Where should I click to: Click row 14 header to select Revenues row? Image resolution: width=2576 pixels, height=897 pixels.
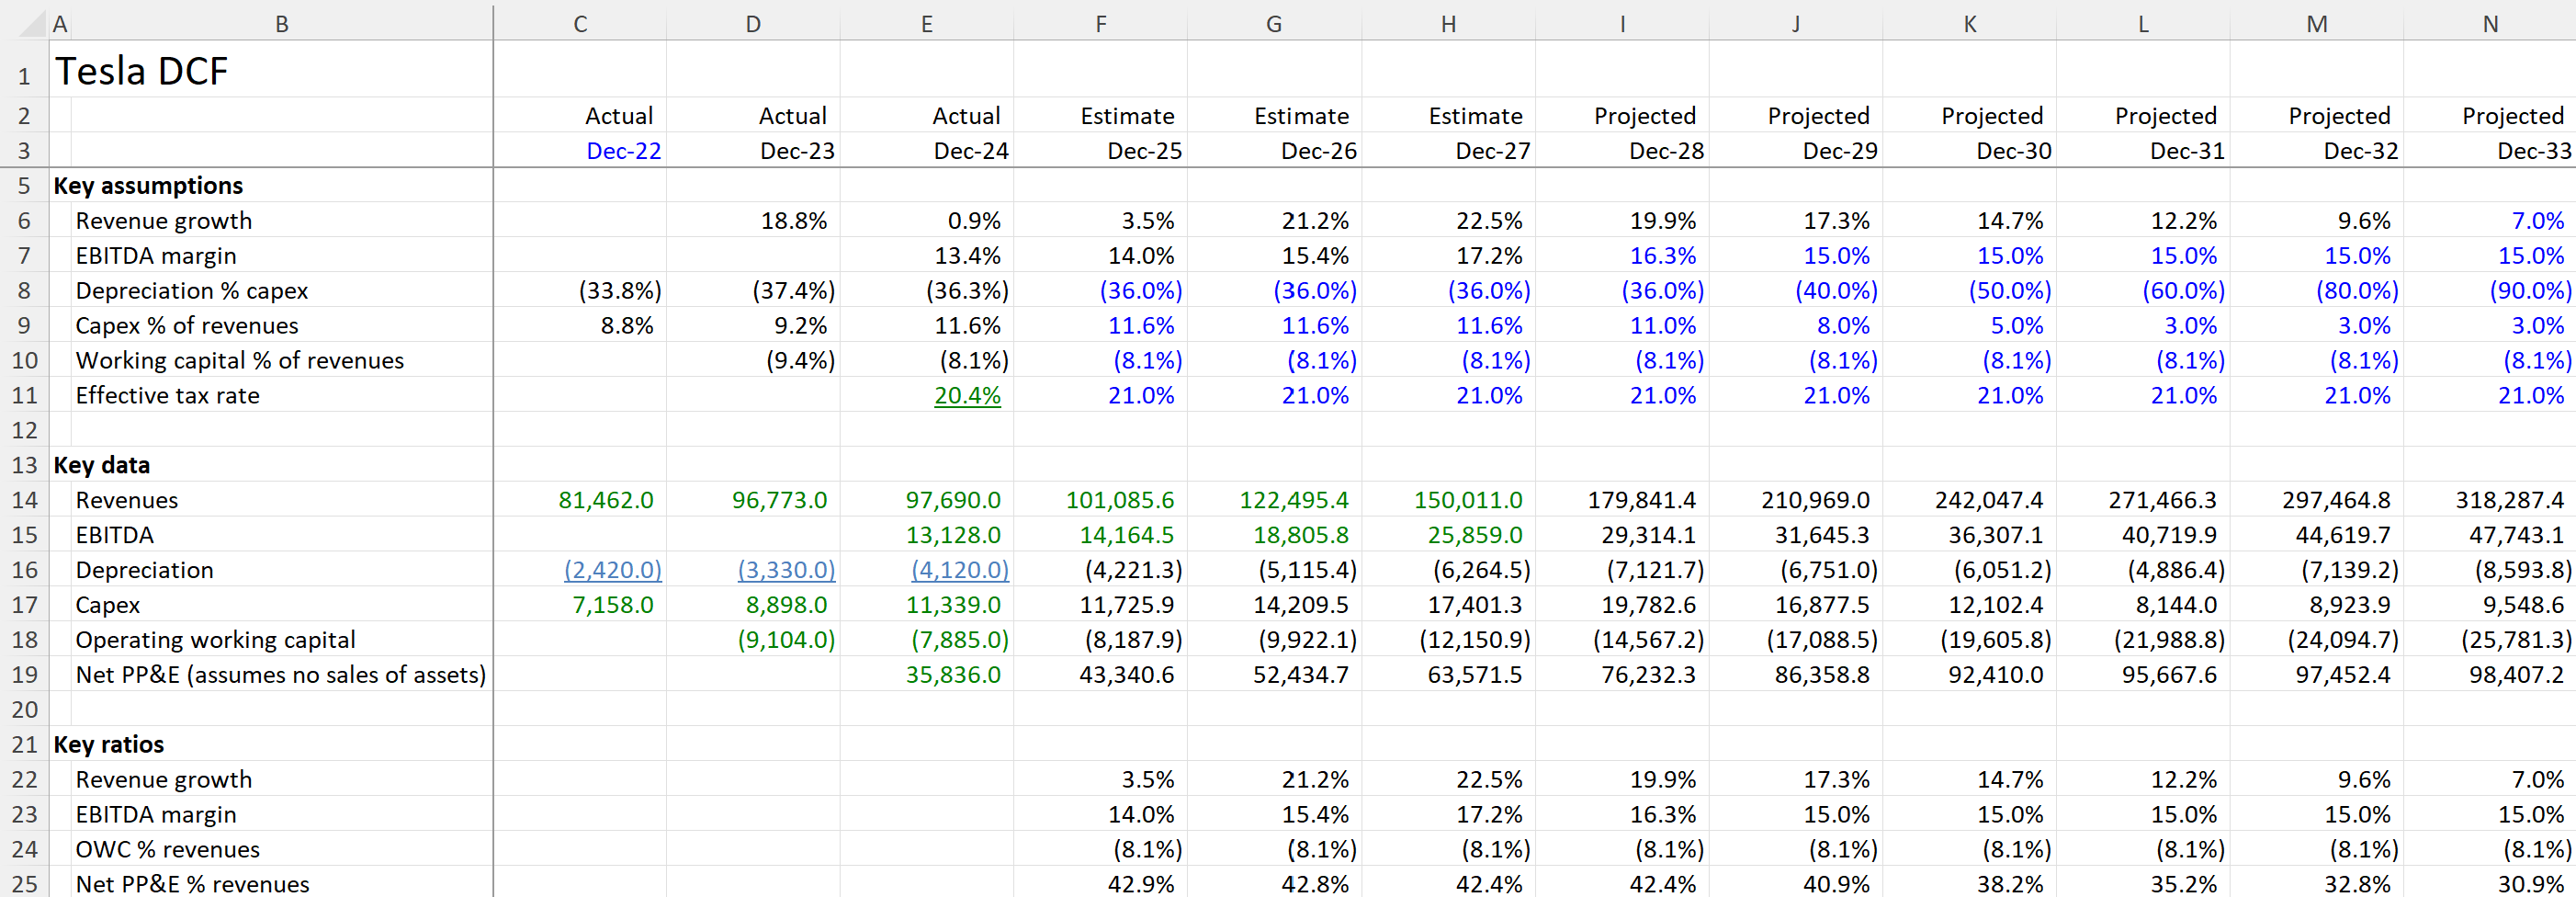(25, 500)
